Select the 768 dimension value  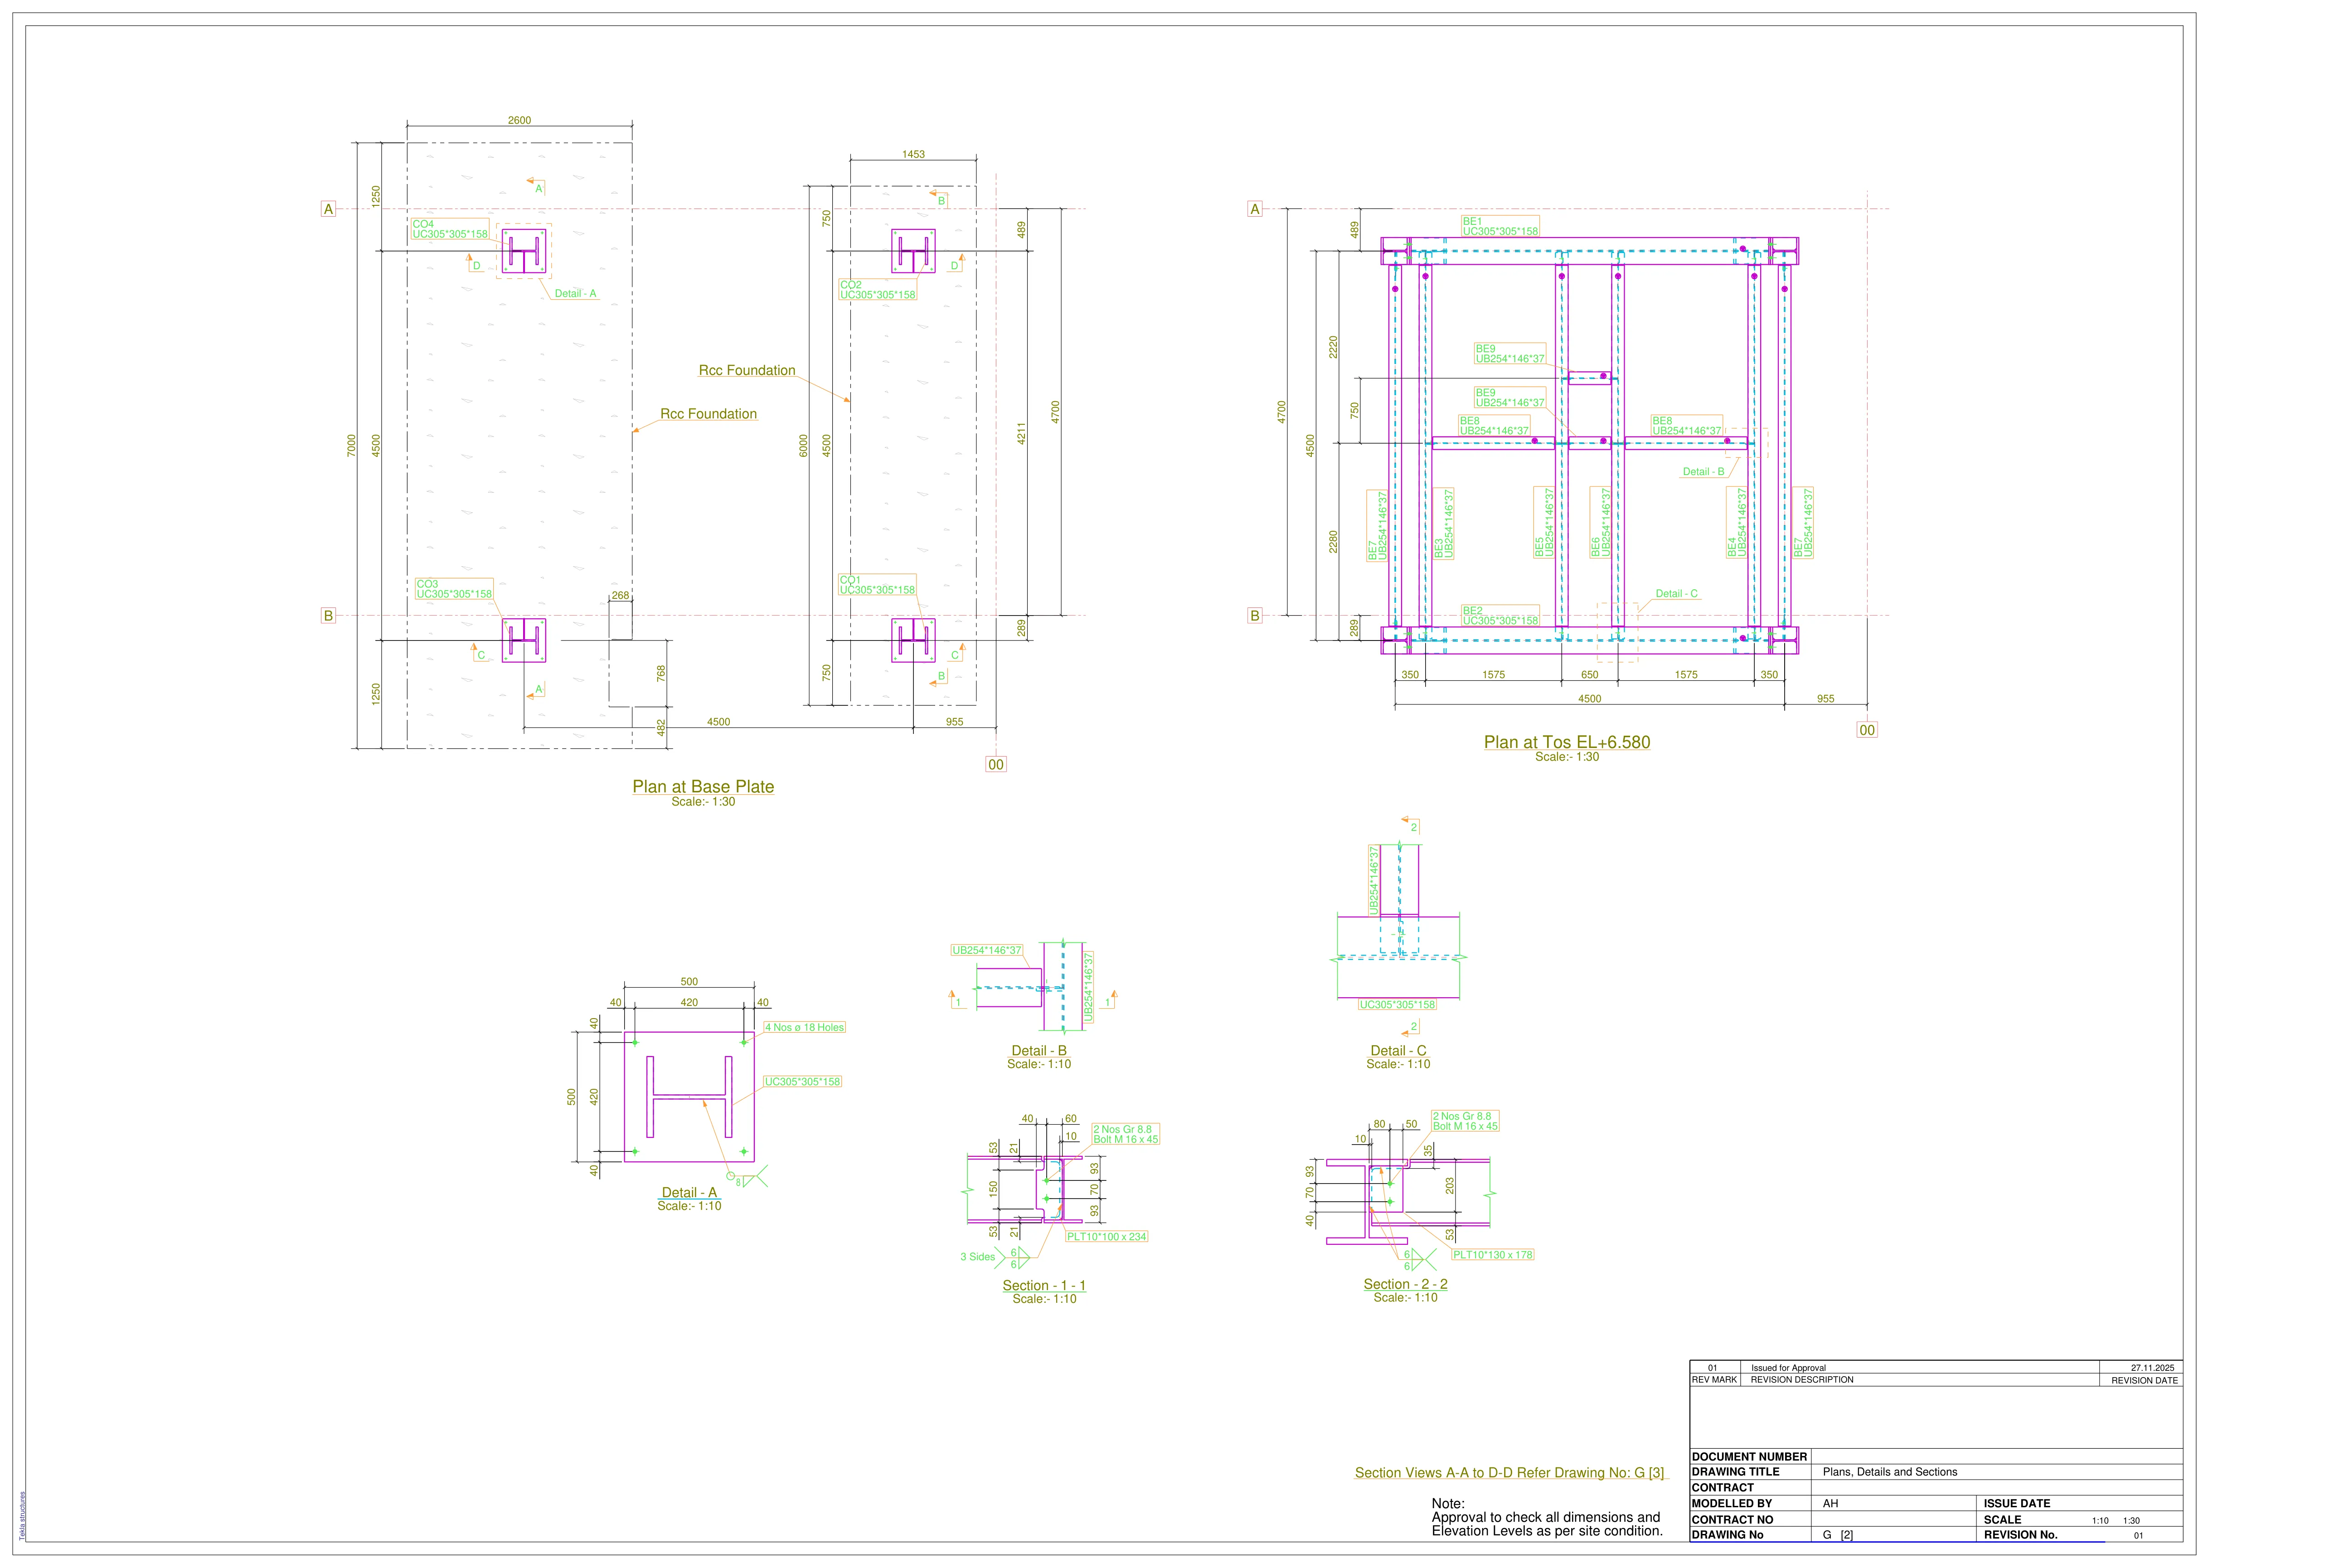[661, 674]
